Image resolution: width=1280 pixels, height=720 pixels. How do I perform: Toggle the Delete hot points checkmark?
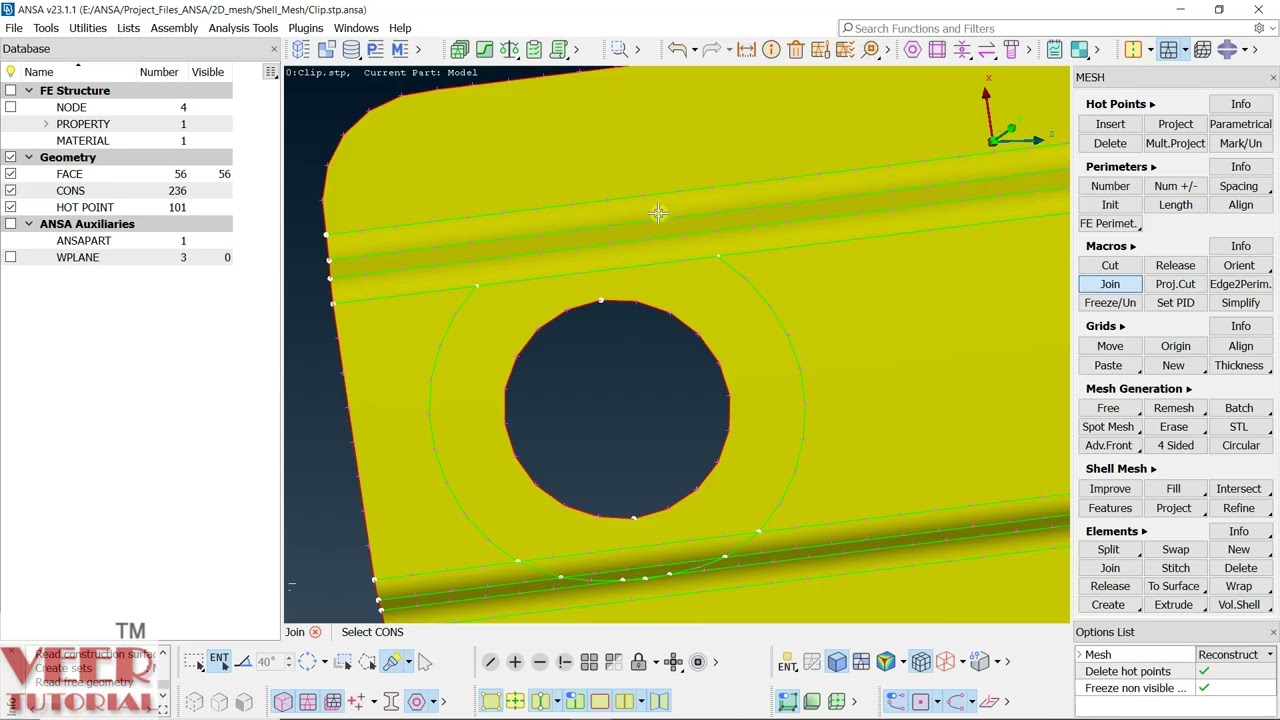[1204, 671]
